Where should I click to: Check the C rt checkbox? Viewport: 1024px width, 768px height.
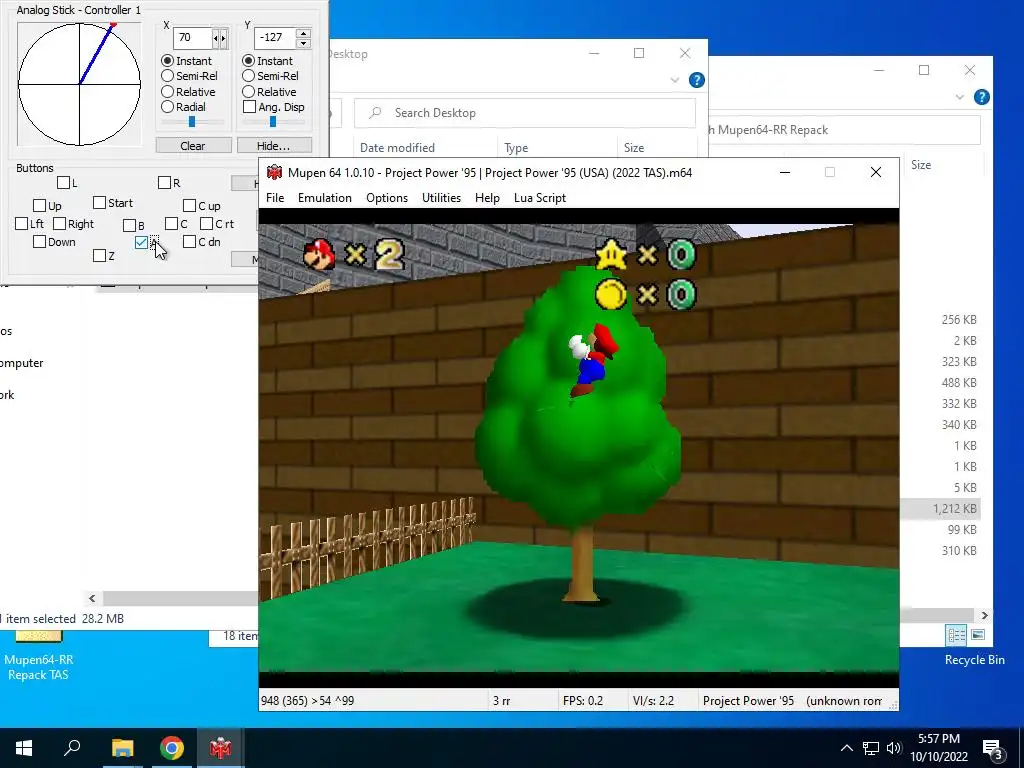click(x=206, y=223)
